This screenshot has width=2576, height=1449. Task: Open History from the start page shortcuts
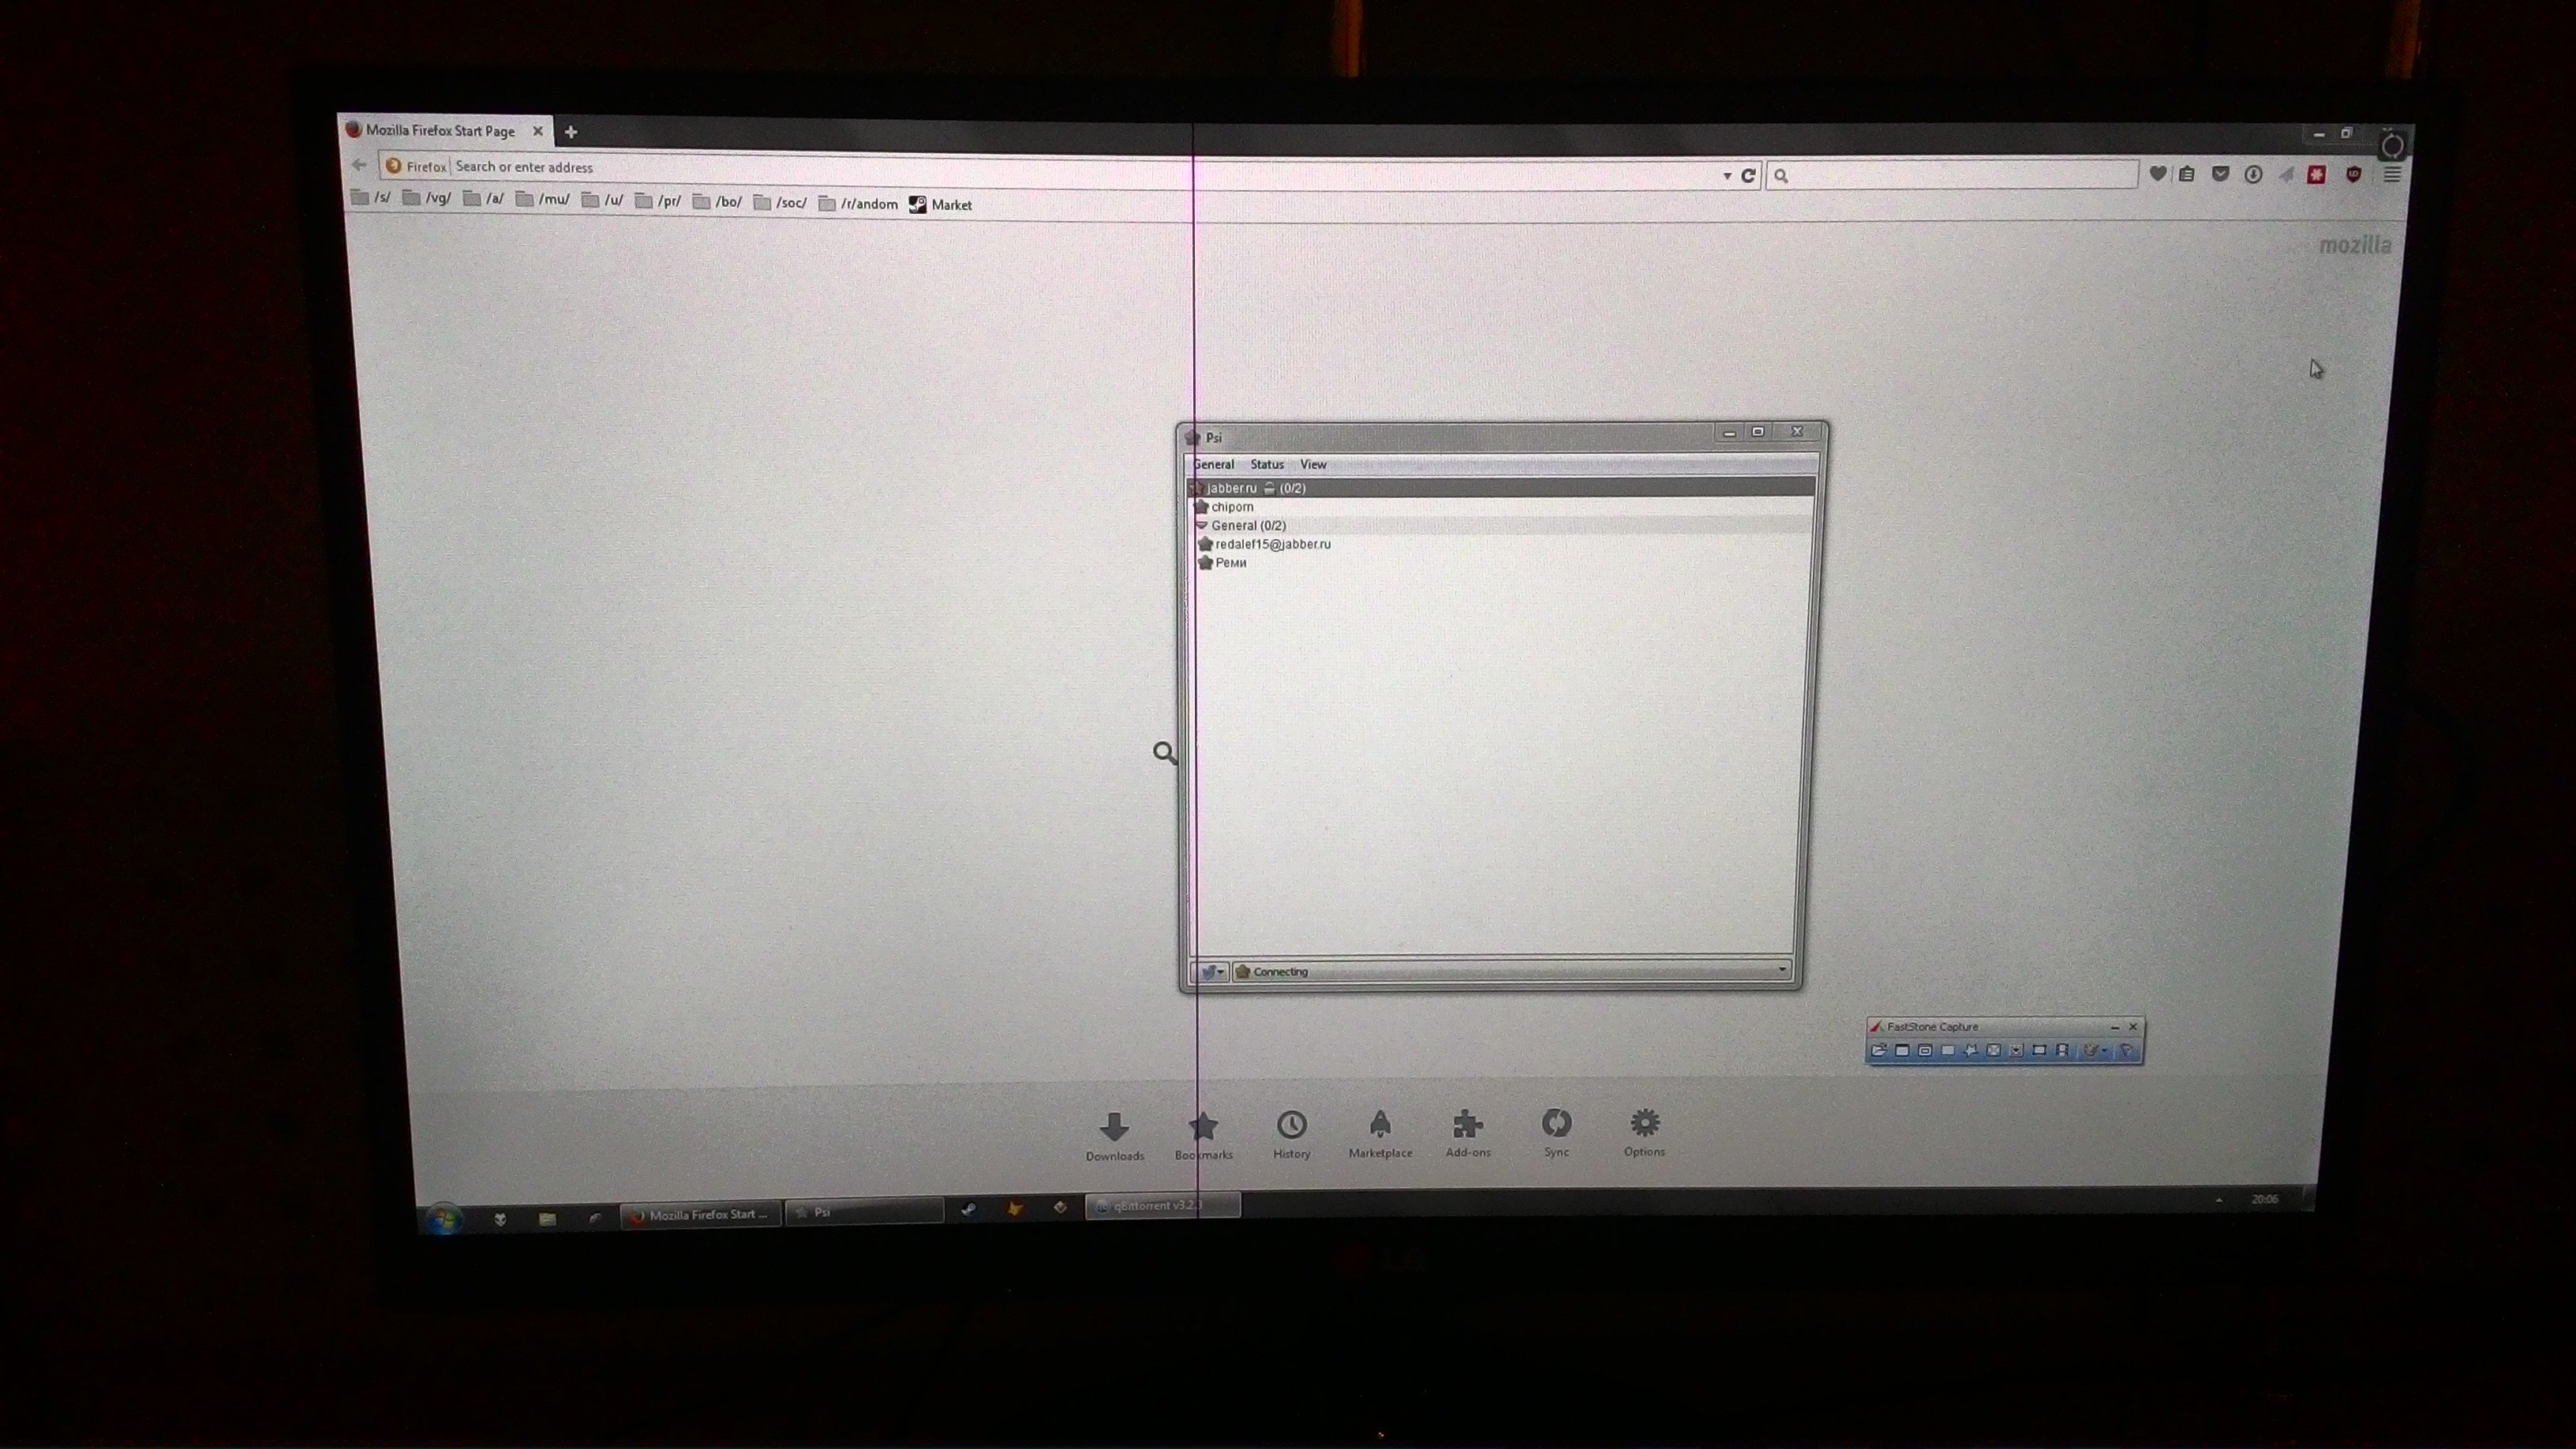click(x=1291, y=1135)
